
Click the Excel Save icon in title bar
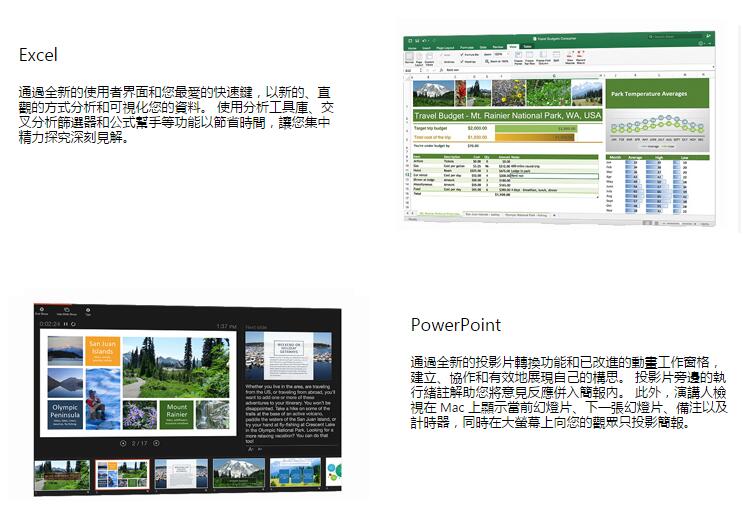pos(417,41)
